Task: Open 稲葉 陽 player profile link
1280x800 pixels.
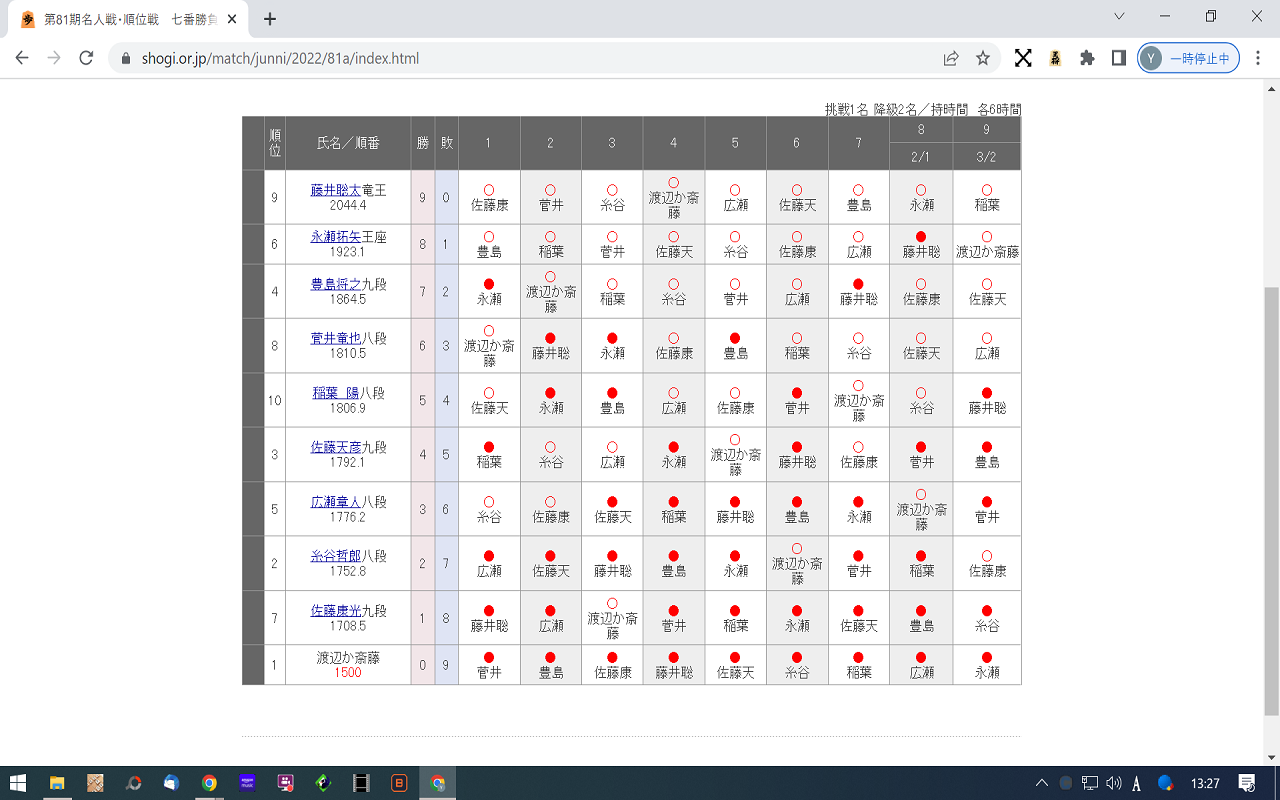Action: (336, 394)
